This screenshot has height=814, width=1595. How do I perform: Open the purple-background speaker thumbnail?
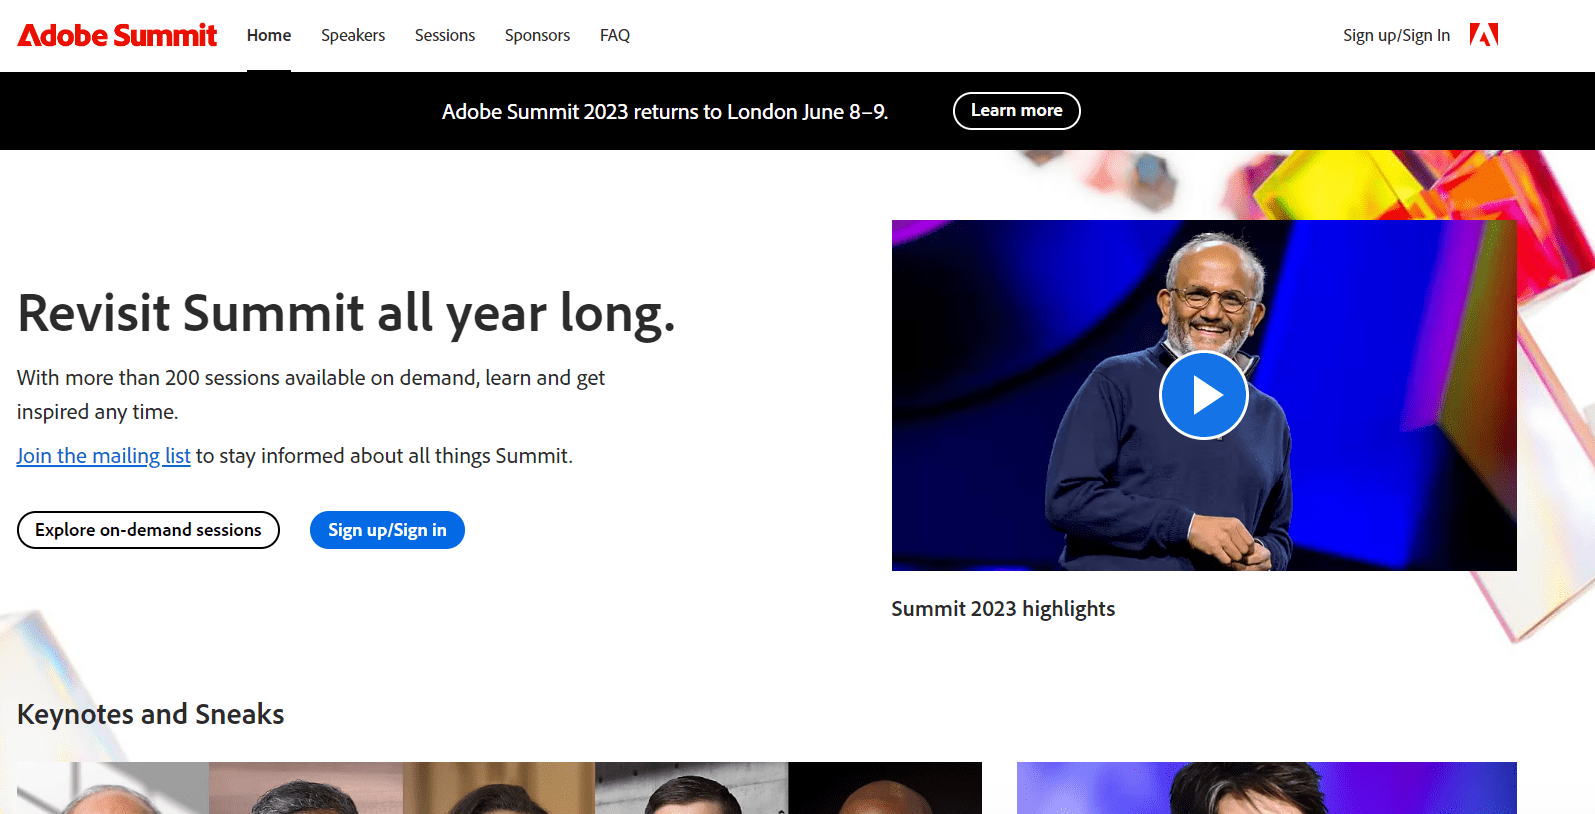tap(1267, 788)
